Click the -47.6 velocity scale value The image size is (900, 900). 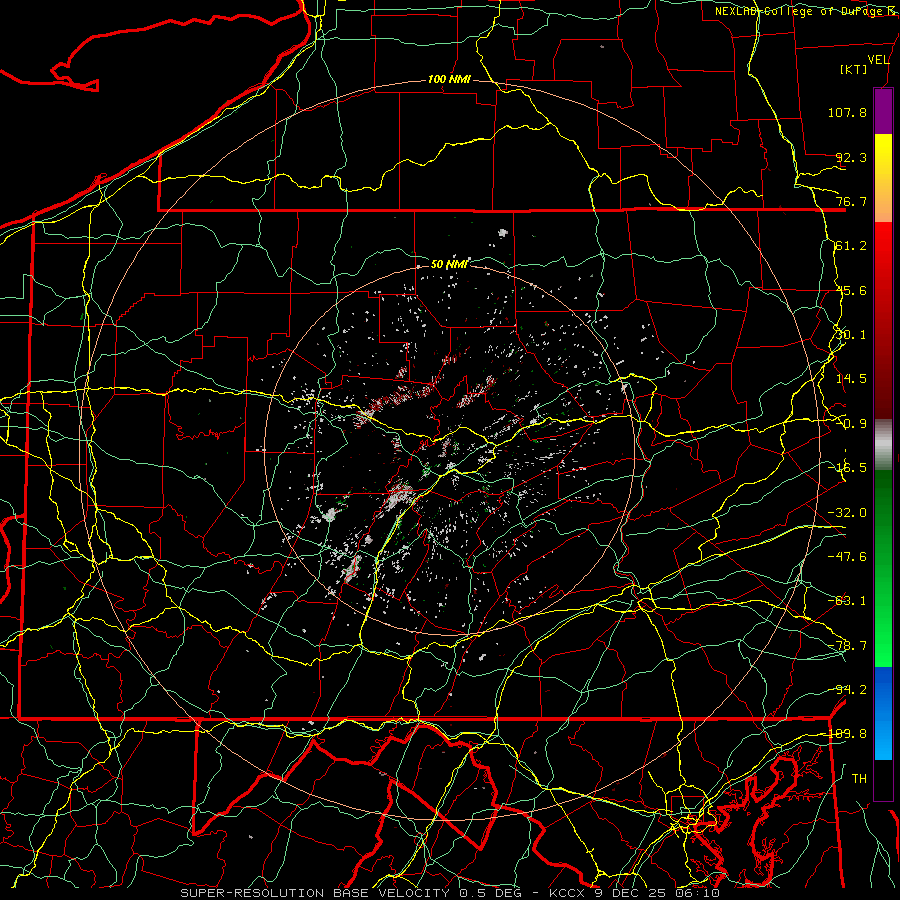point(847,557)
